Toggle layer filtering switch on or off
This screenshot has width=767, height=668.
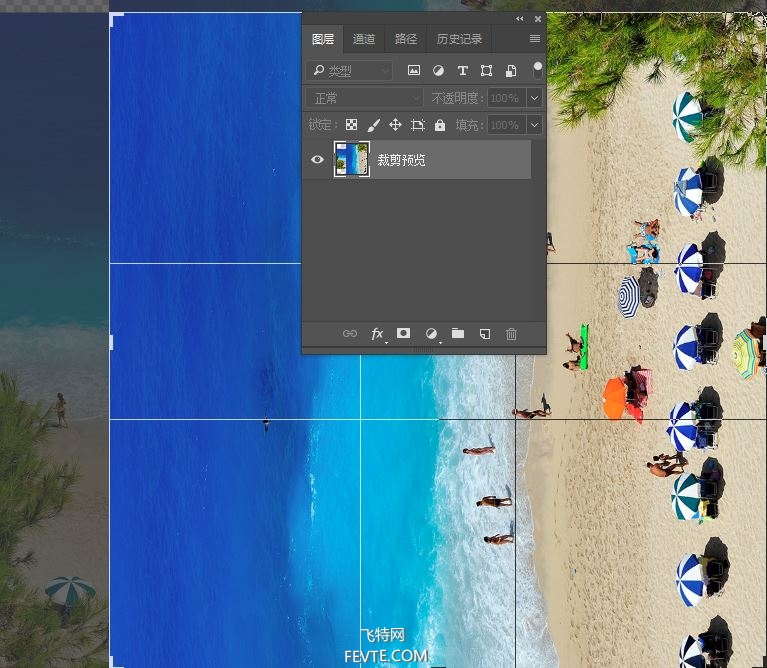pyautogui.click(x=538, y=70)
